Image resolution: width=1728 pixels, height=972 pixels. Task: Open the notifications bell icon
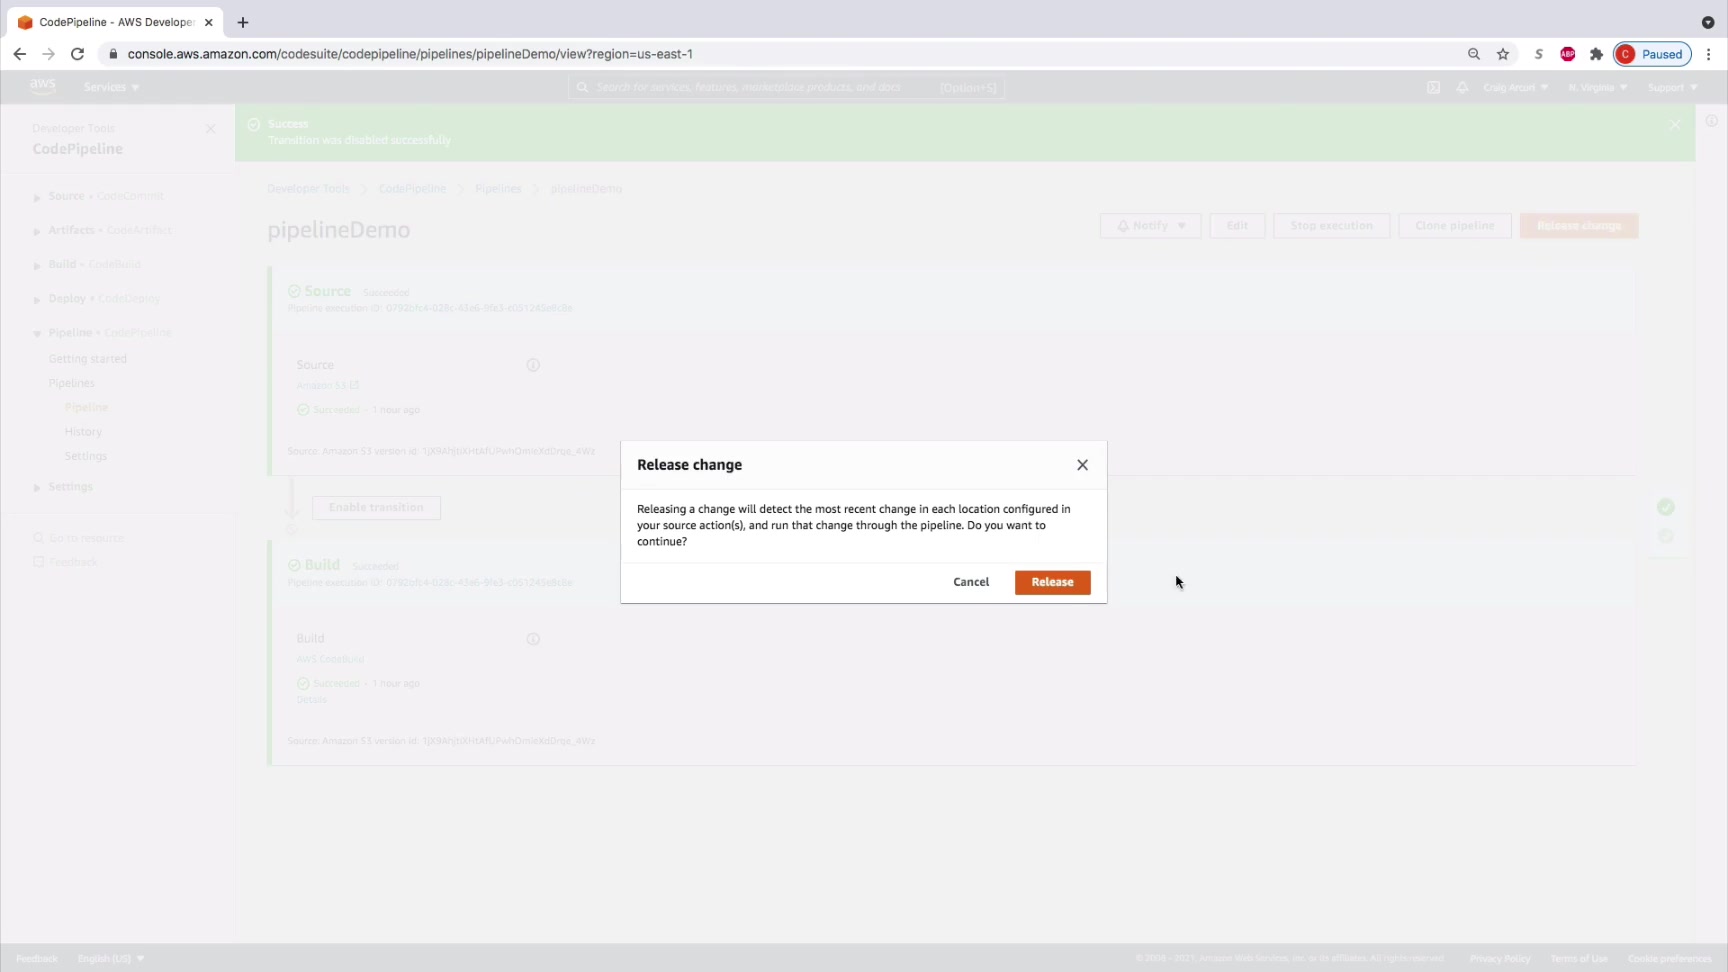tap(1462, 87)
